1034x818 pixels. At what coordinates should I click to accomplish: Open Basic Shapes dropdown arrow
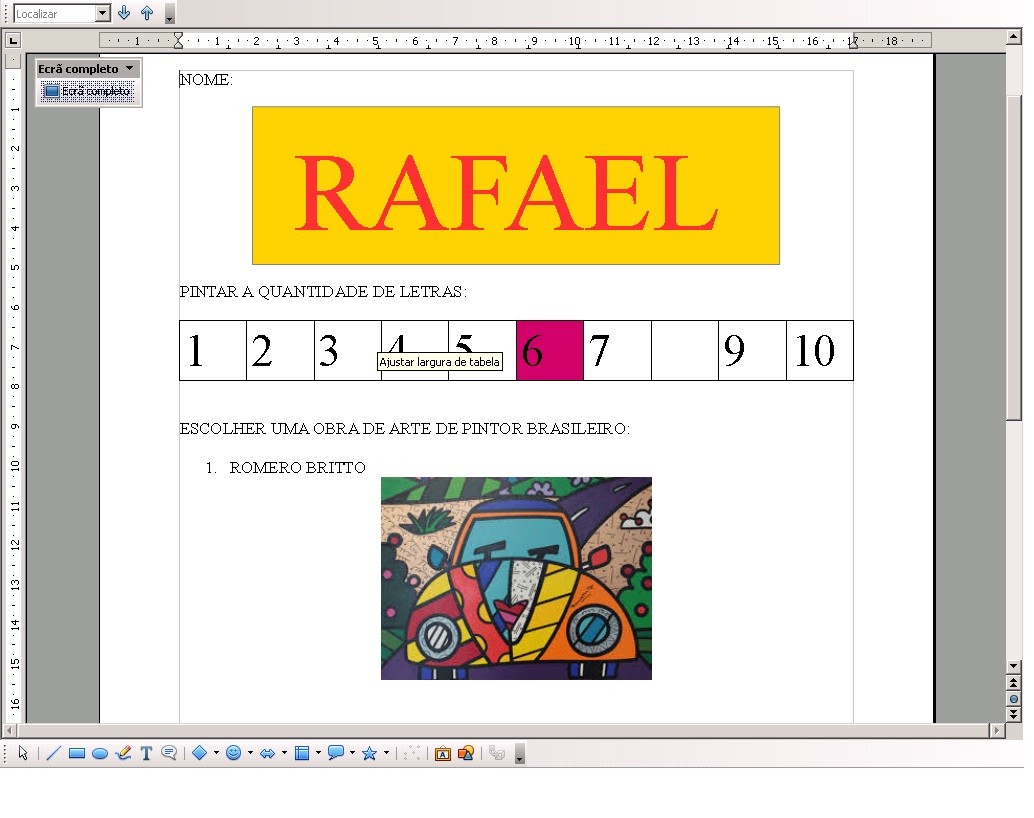(x=216, y=753)
